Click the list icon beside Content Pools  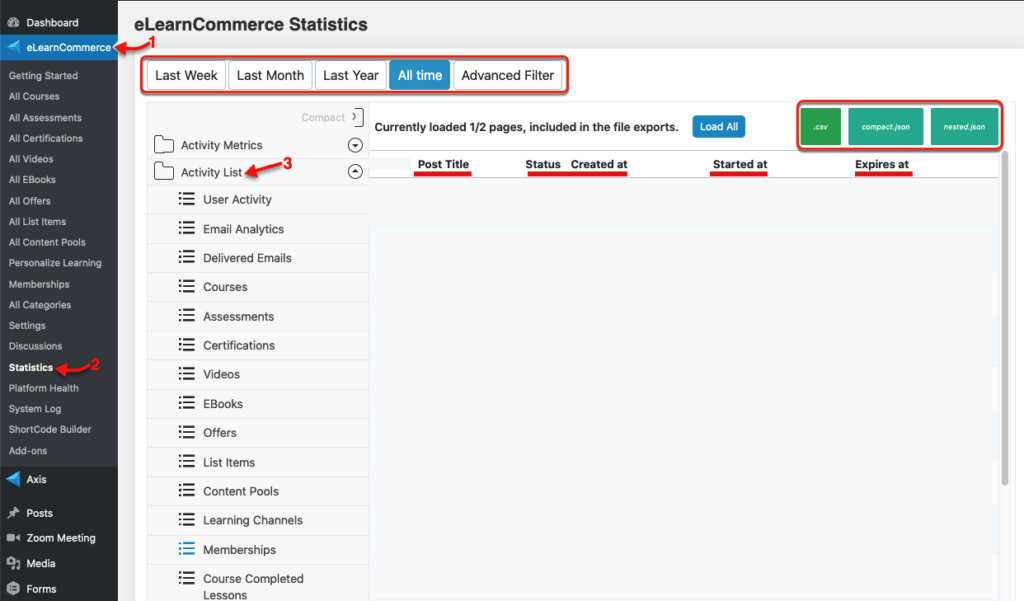click(x=187, y=490)
